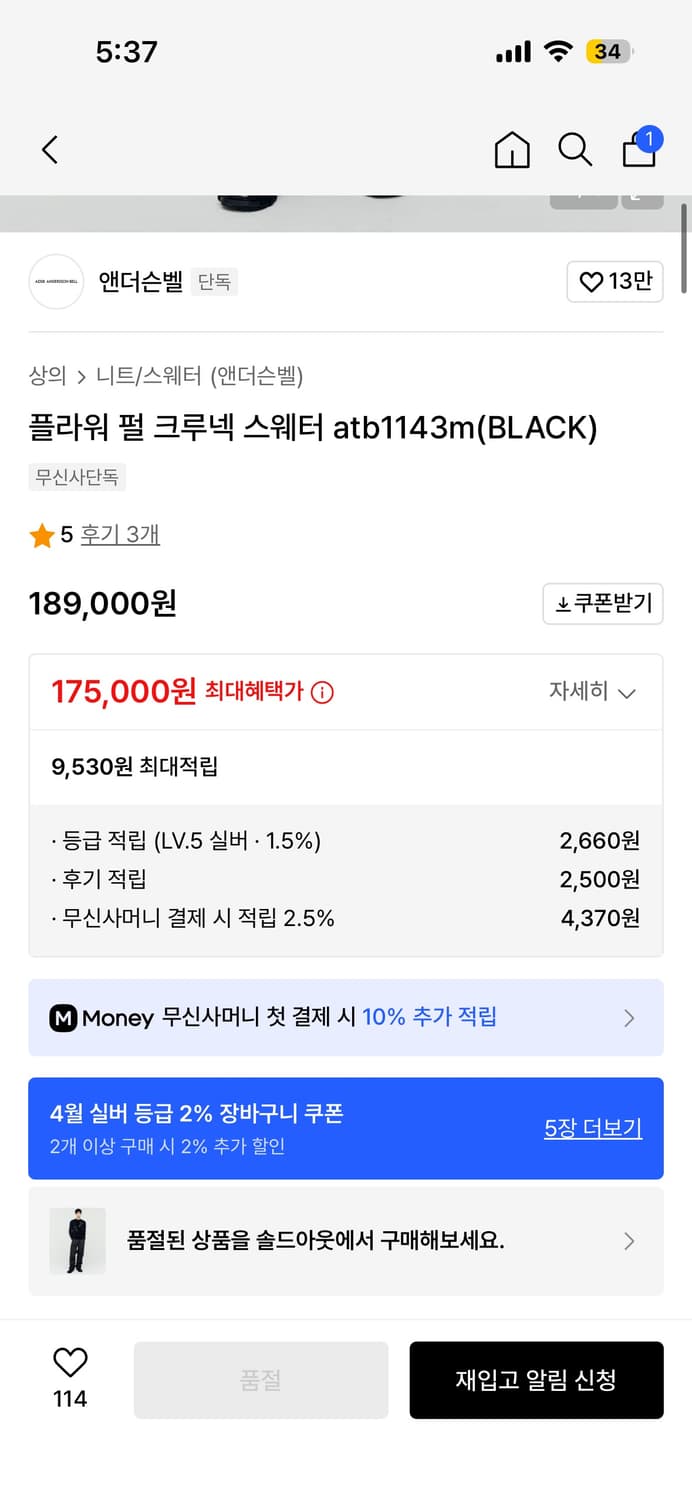This screenshot has width=692, height=1500.
Task: Tap 재입고 알림 신청 restock alert button
Action: coord(536,1380)
